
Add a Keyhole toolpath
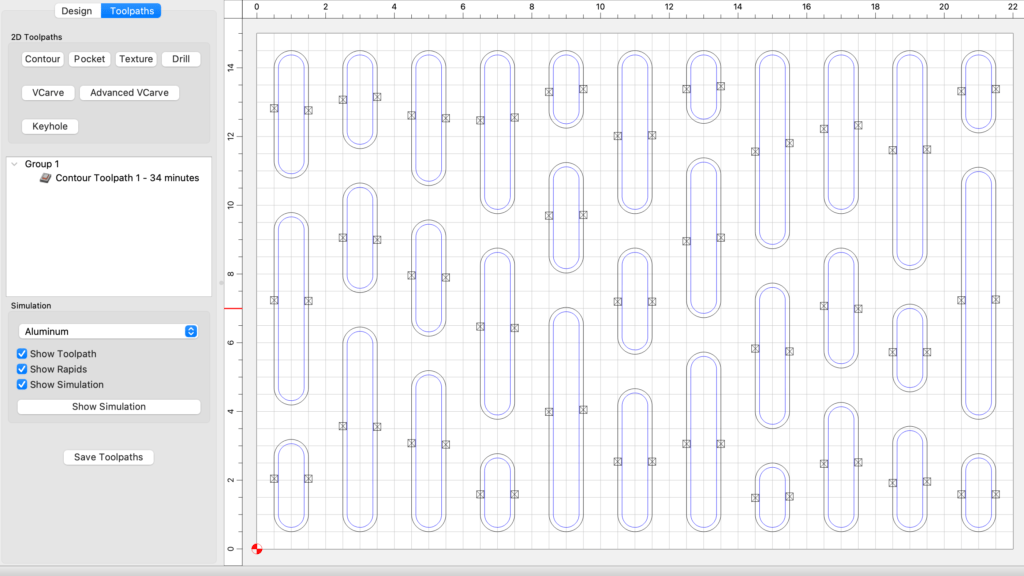50,127
